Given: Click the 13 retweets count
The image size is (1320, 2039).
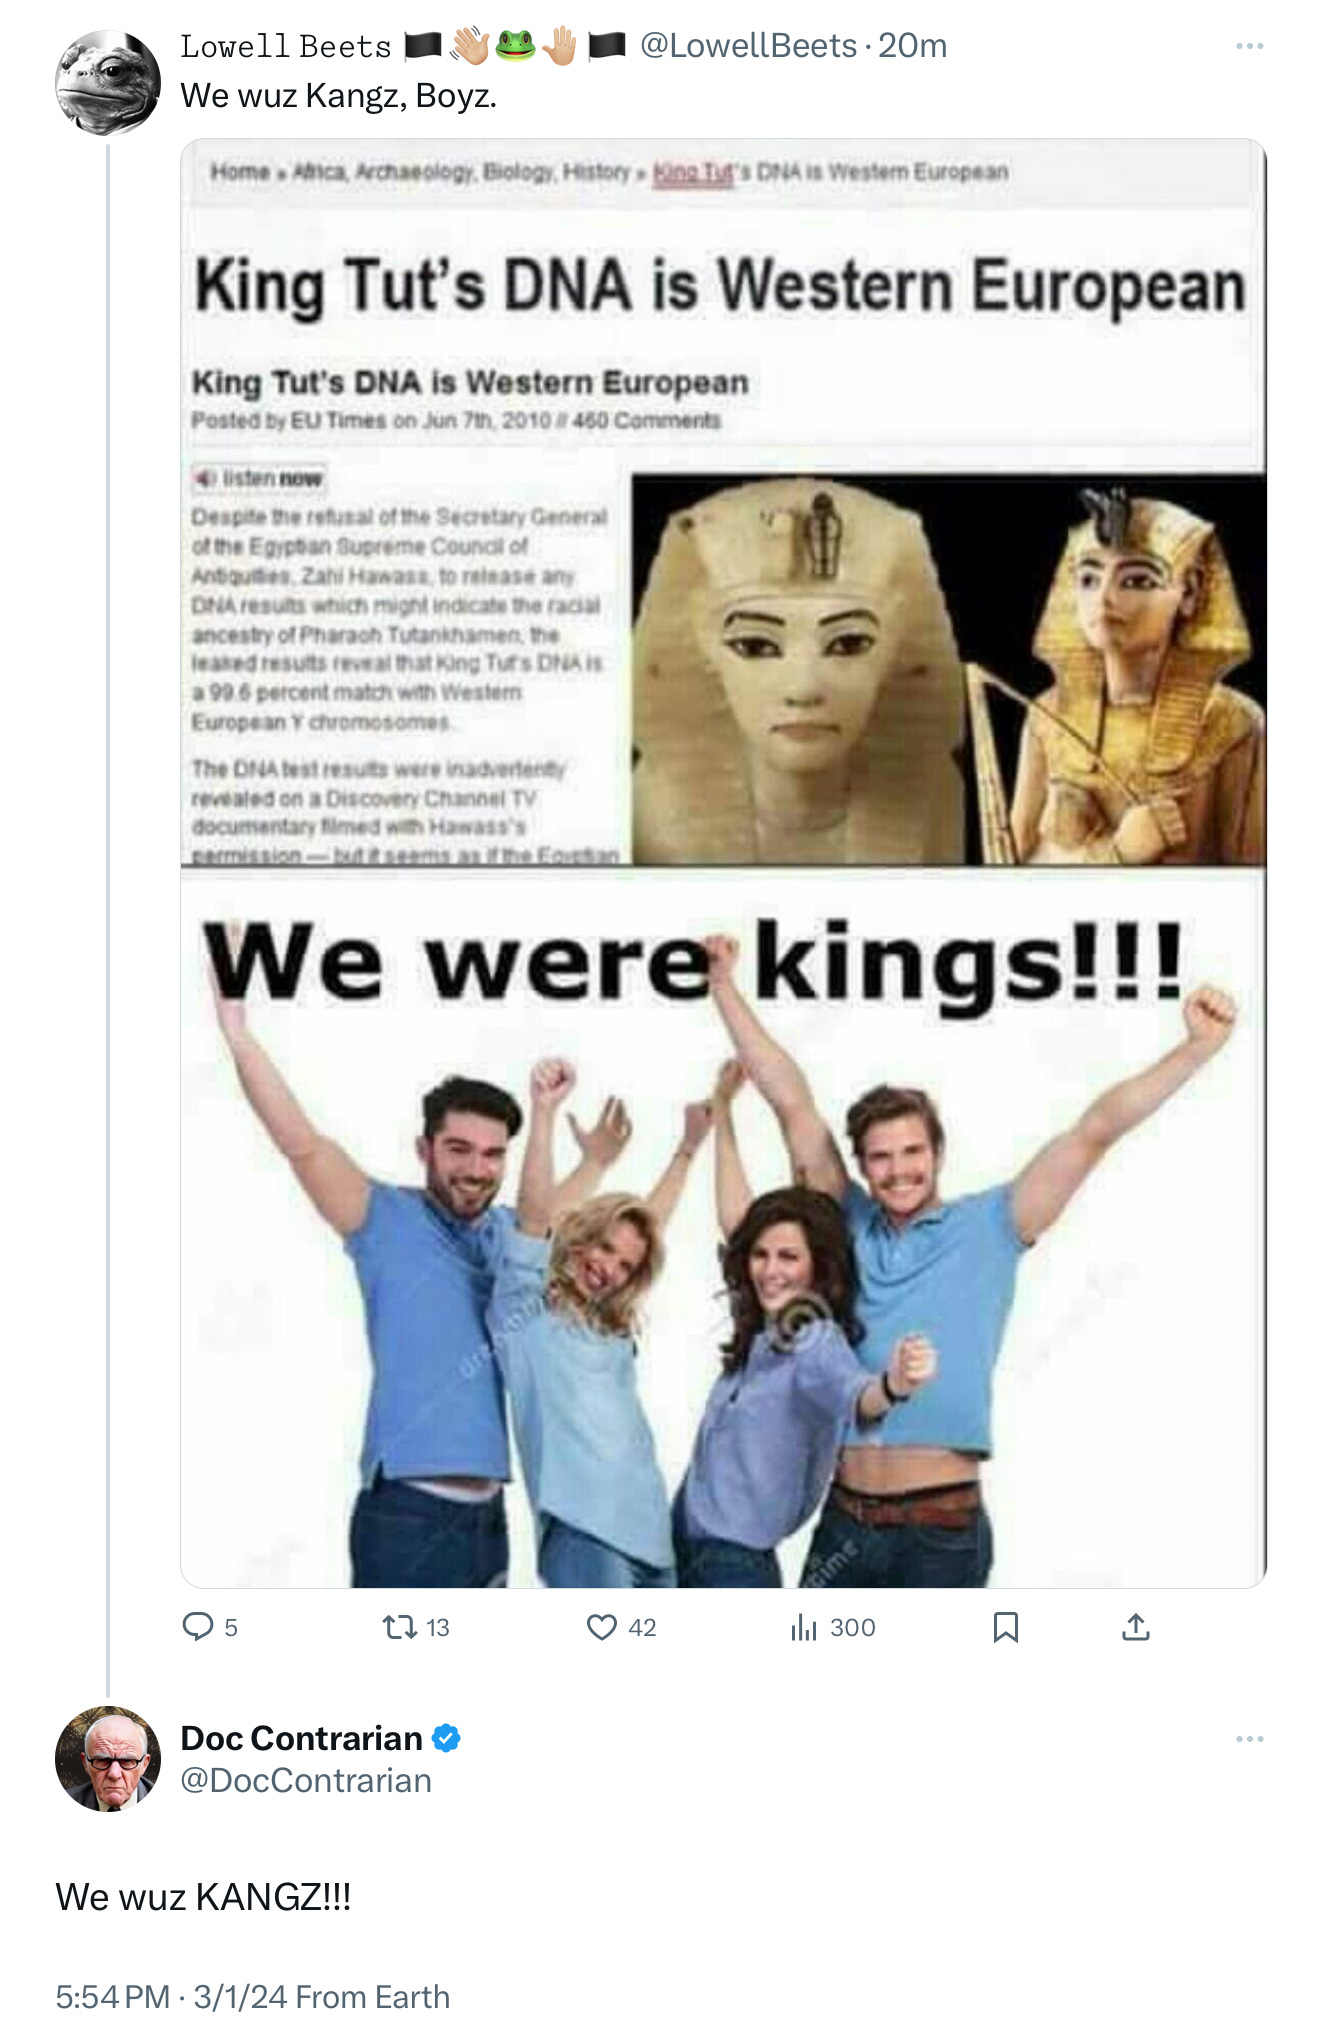Looking at the screenshot, I should pyautogui.click(x=438, y=1628).
